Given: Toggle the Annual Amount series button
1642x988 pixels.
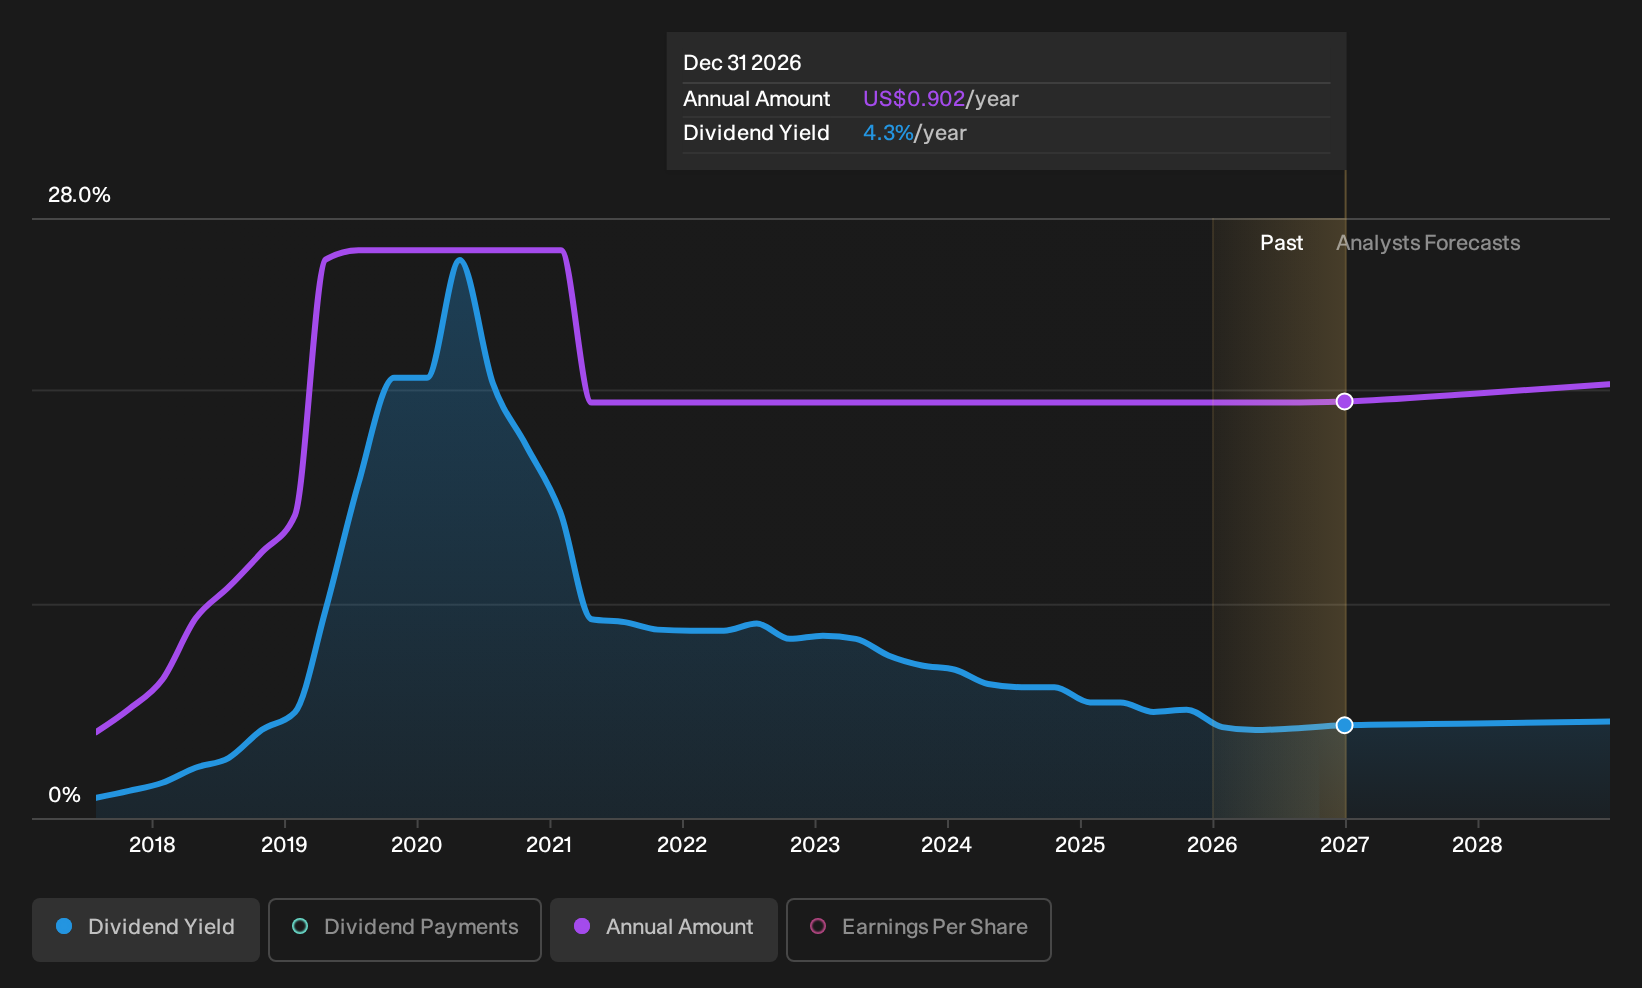Looking at the screenshot, I should 664,929.
